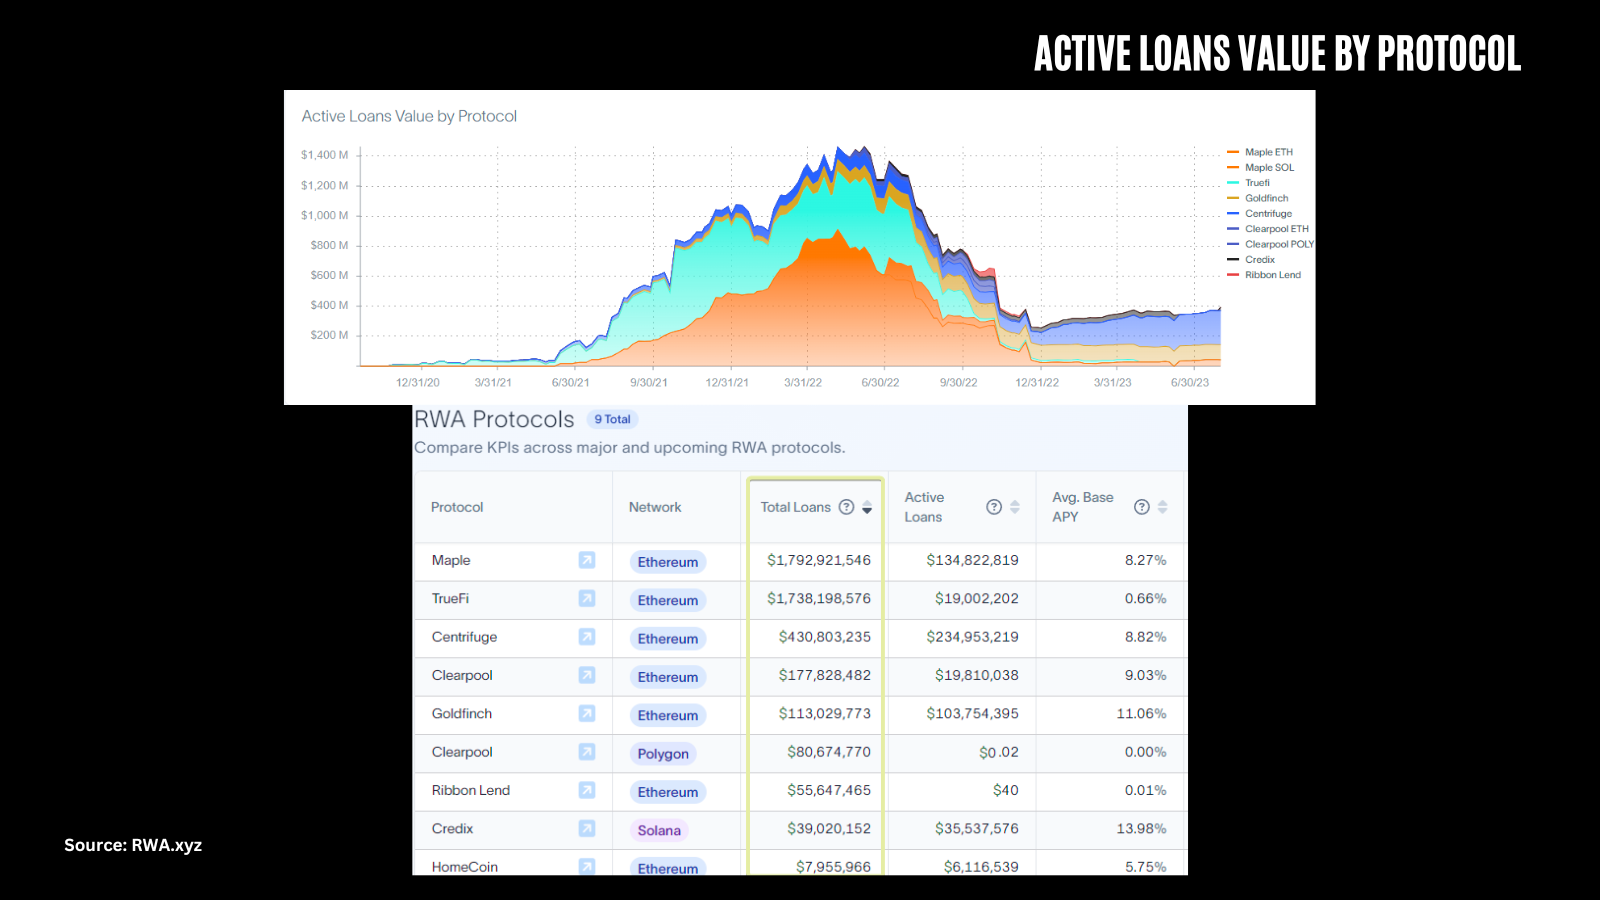Click the Total Loans column header text
The image size is (1600, 900).
[795, 507]
